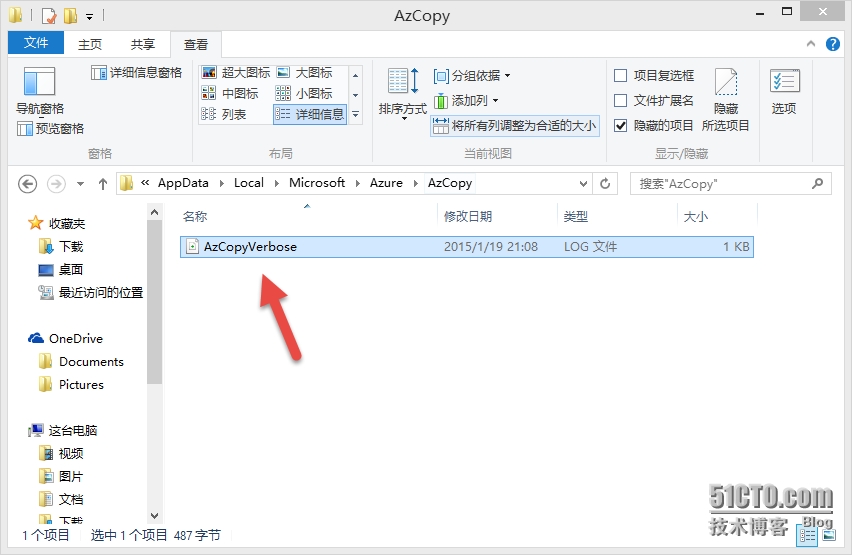Refresh the folder view
The height and width of the screenshot is (555, 852).
[605, 184]
